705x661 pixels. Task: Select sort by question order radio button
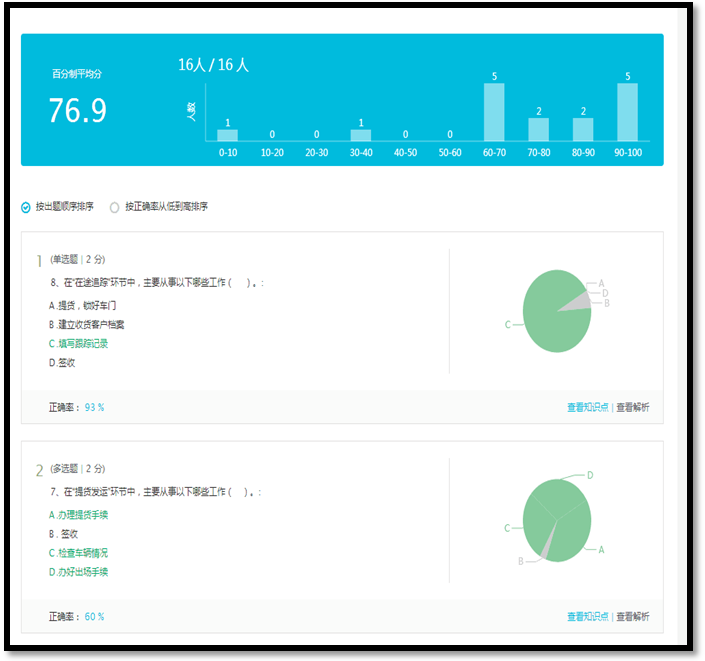[26, 207]
